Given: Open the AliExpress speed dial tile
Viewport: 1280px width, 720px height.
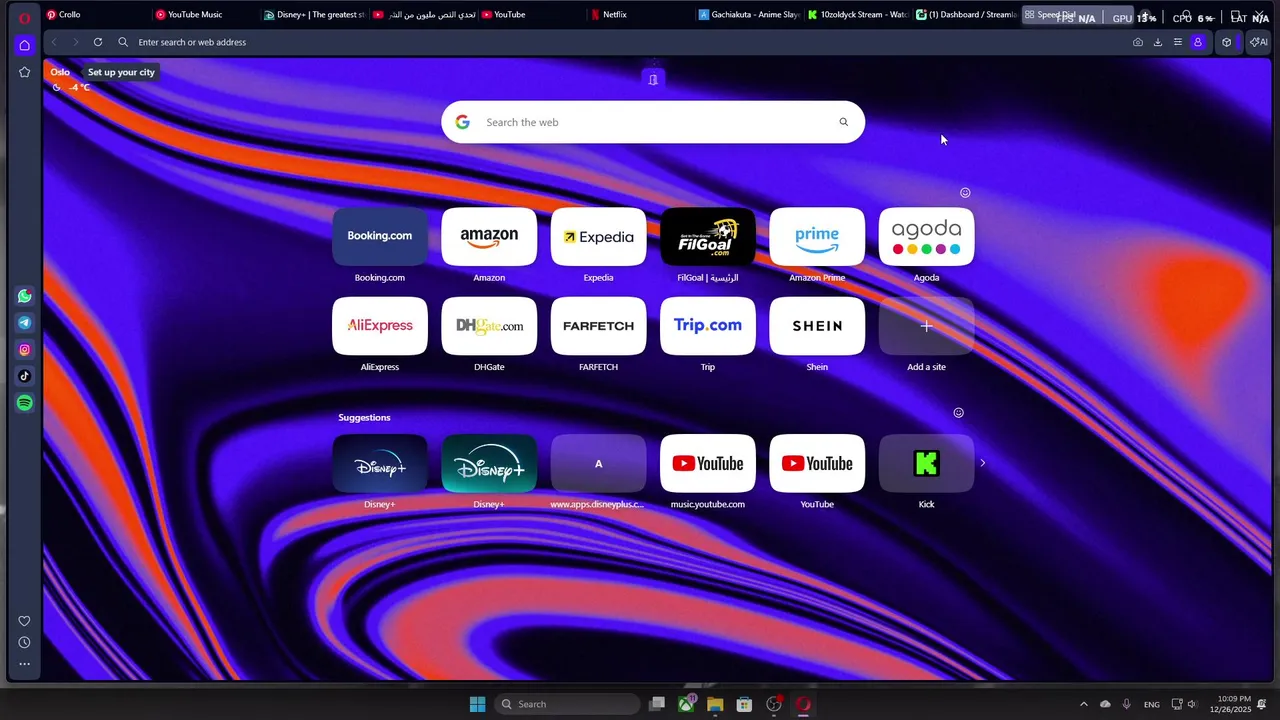Looking at the screenshot, I should point(380,326).
